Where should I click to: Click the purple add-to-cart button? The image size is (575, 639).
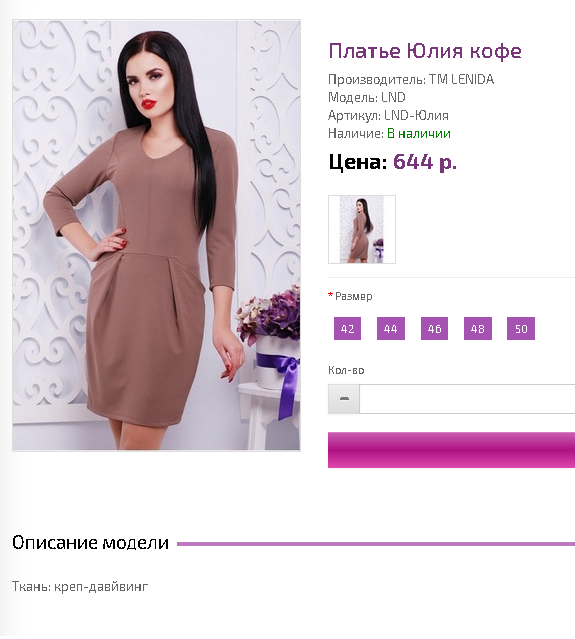452,450
